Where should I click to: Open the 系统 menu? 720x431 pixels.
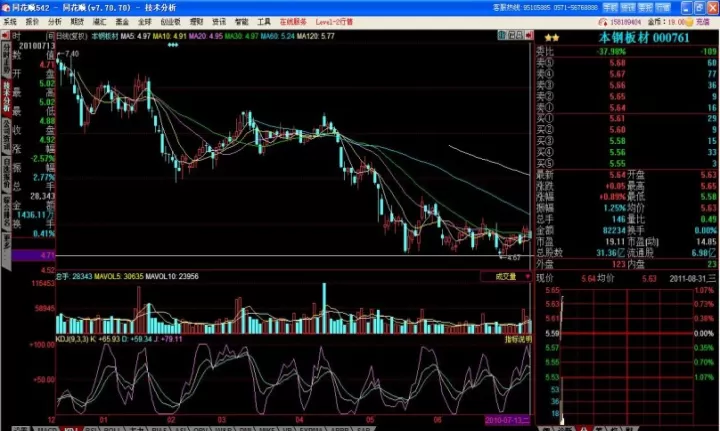point(10,22)
